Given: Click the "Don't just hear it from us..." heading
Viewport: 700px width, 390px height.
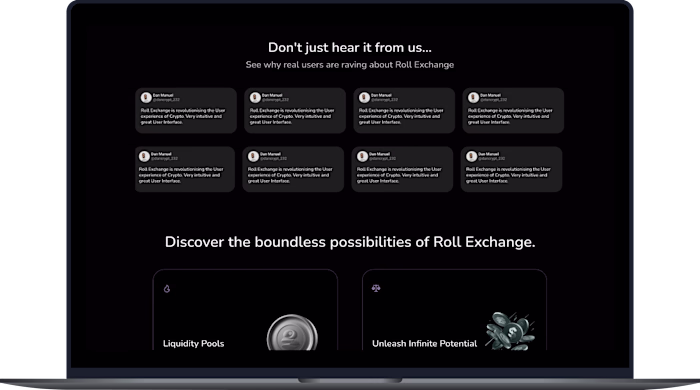Looking at the screenshot, I should (350, 47).
